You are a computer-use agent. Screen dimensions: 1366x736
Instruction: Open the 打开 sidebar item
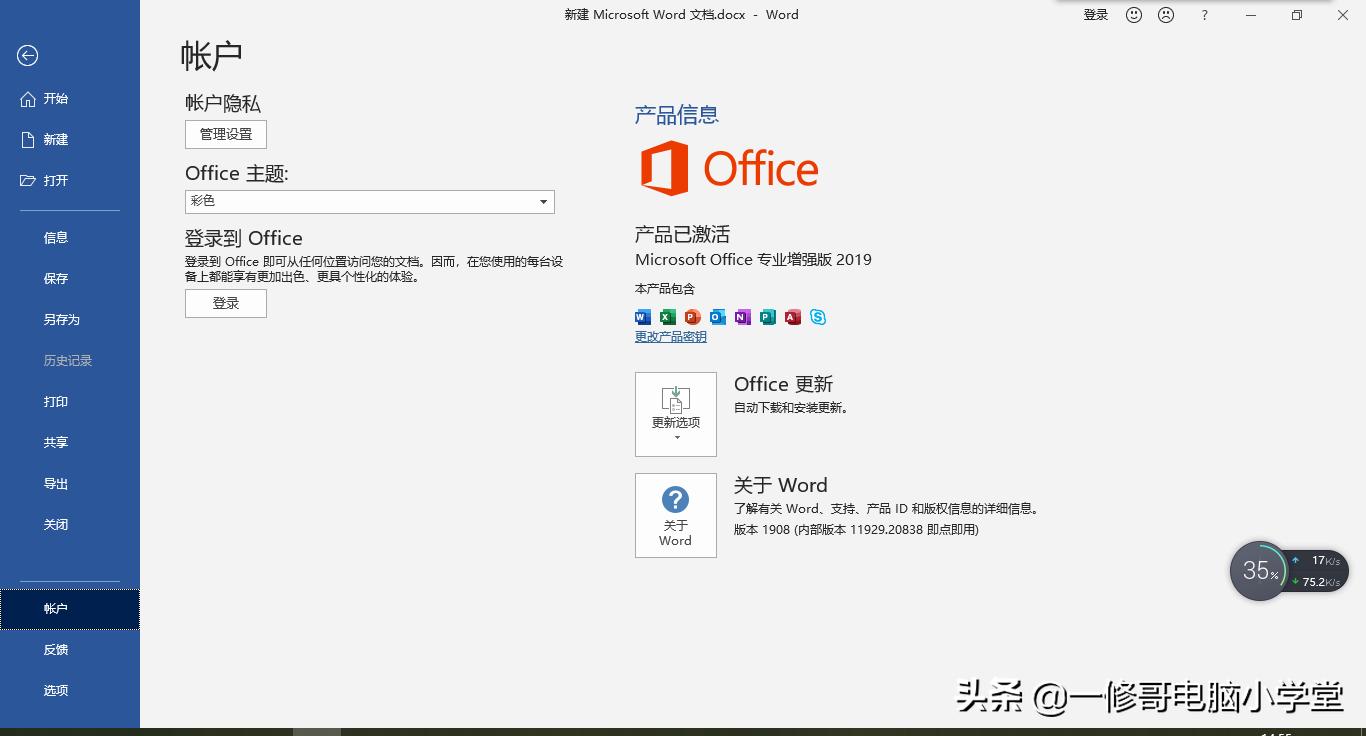pyautogui.click(x=70, y=181)
